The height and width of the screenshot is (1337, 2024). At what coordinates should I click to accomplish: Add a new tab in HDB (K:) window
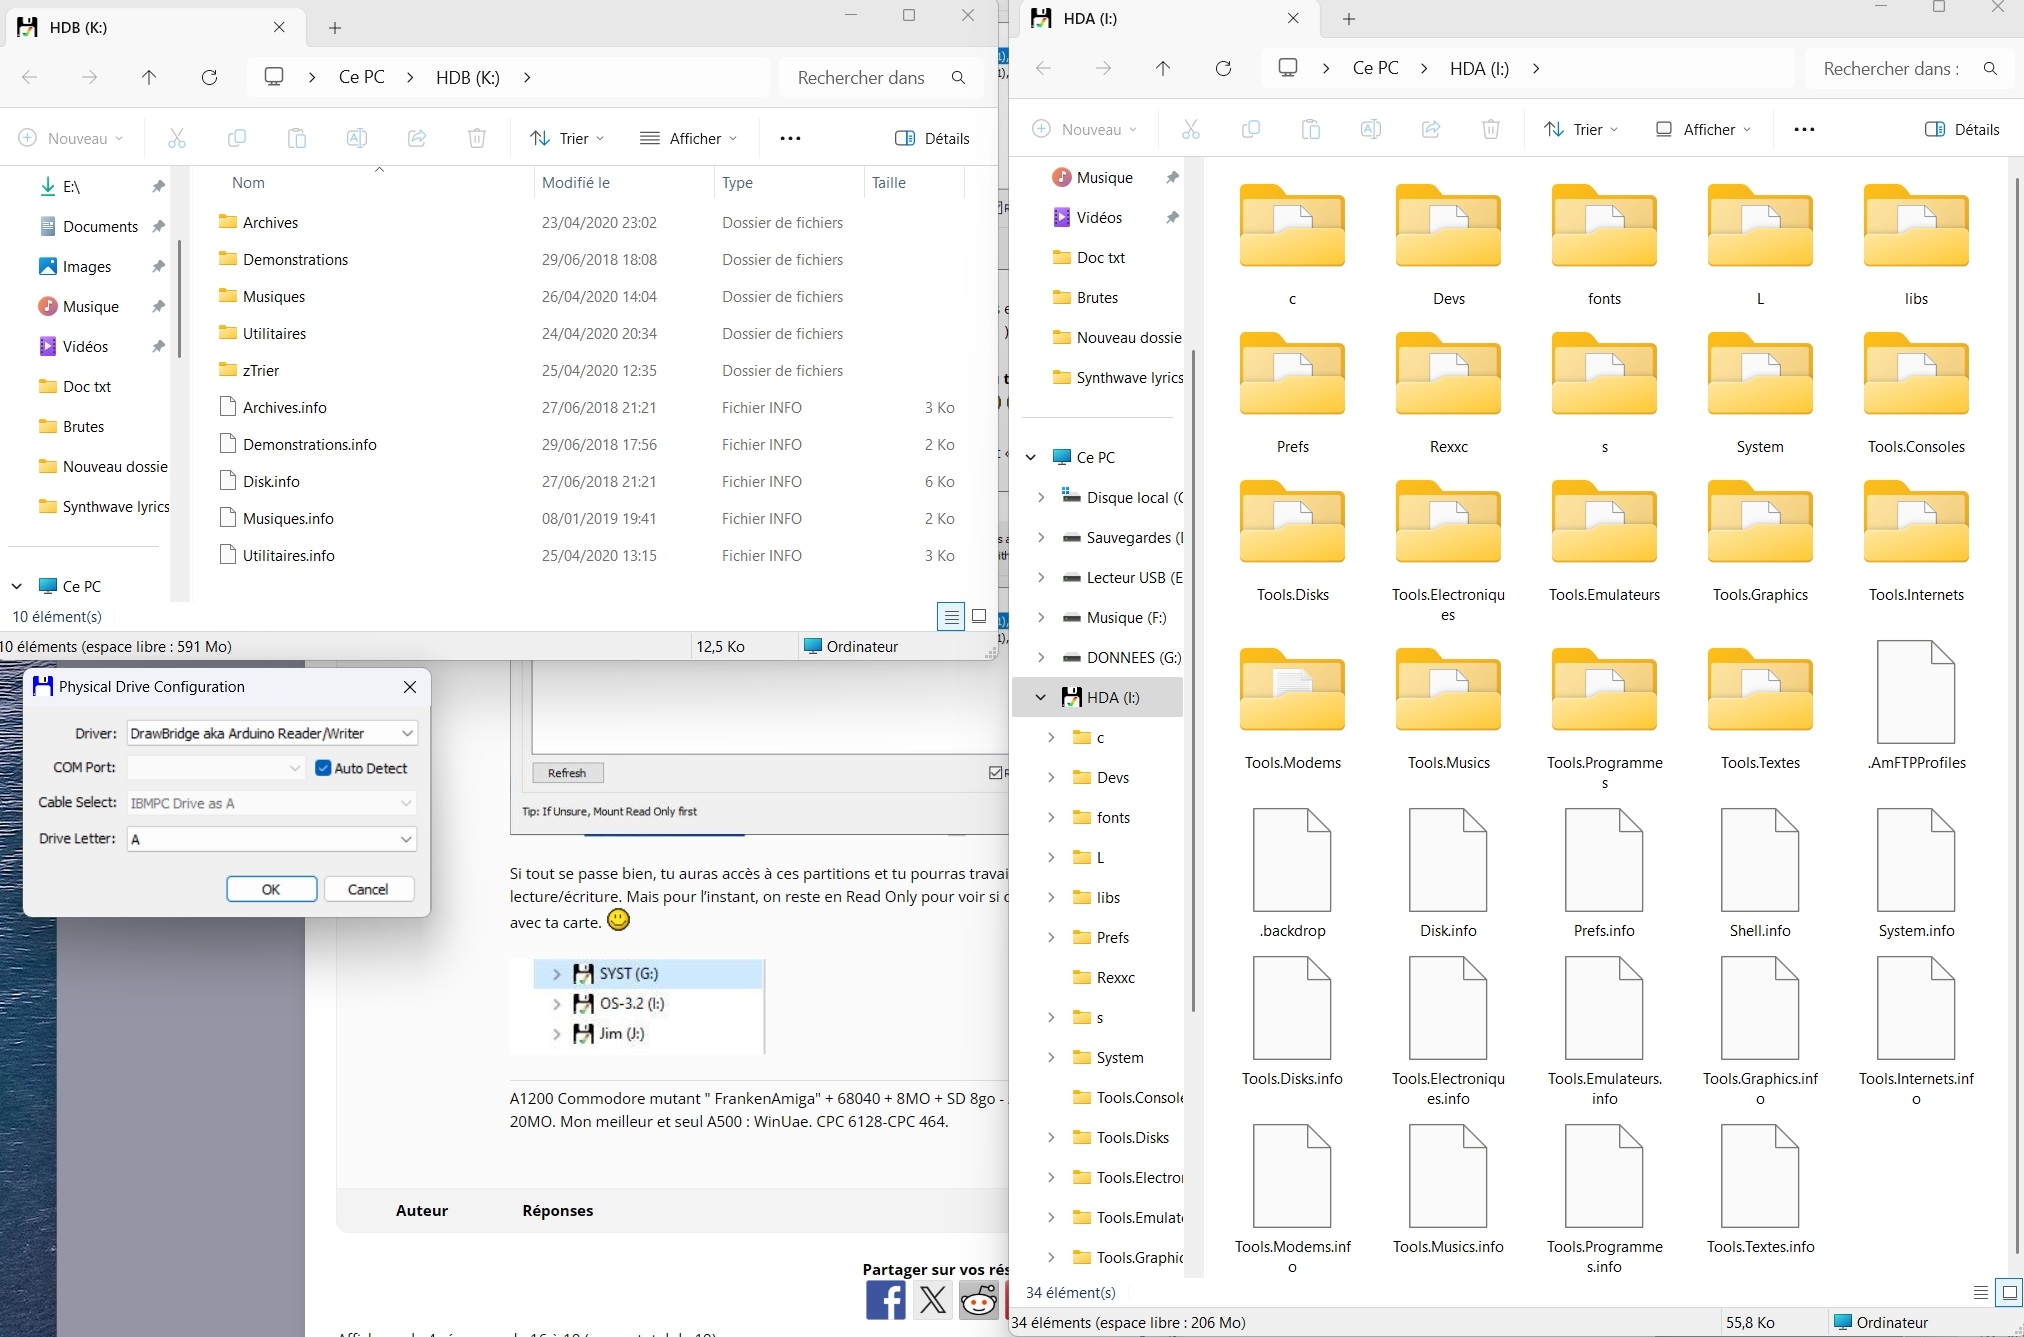335,28
